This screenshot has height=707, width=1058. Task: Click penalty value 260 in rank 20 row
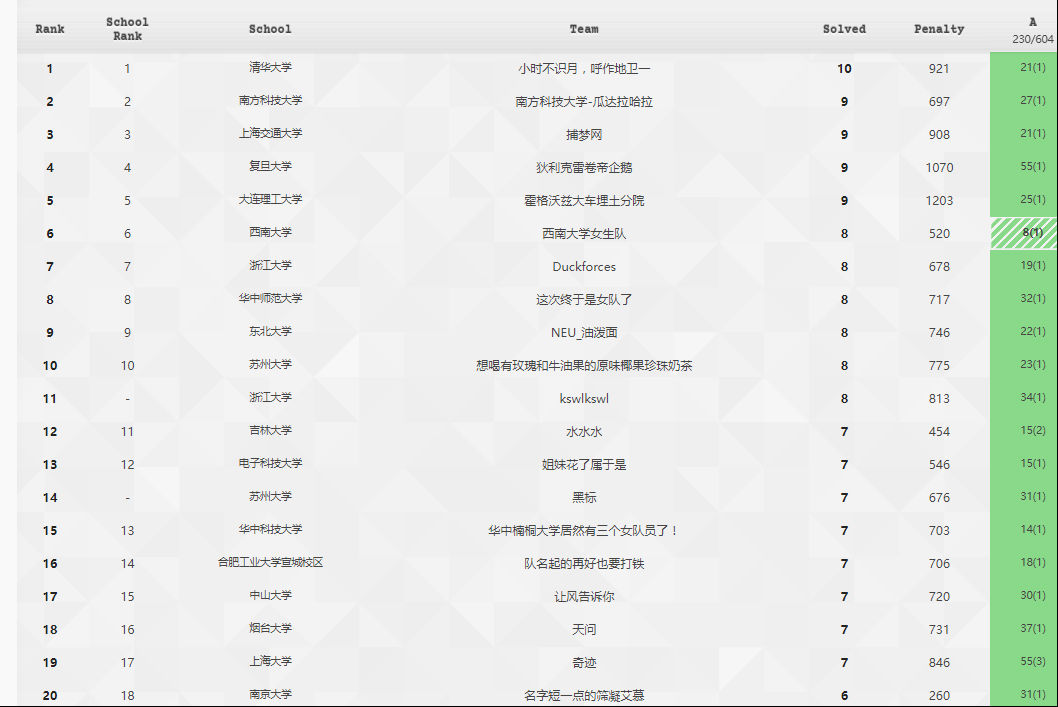point(939,695)
